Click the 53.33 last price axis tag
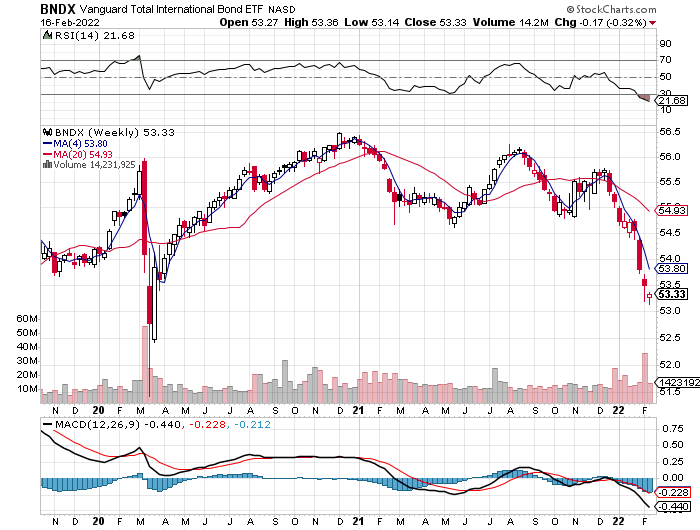The height and width of the screenshot is (530, 700). pos(672,294)
